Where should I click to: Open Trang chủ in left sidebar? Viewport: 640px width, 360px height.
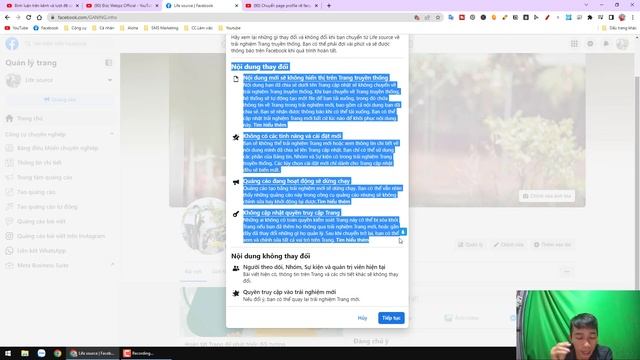pyautogui.click(x=29, y=118)
